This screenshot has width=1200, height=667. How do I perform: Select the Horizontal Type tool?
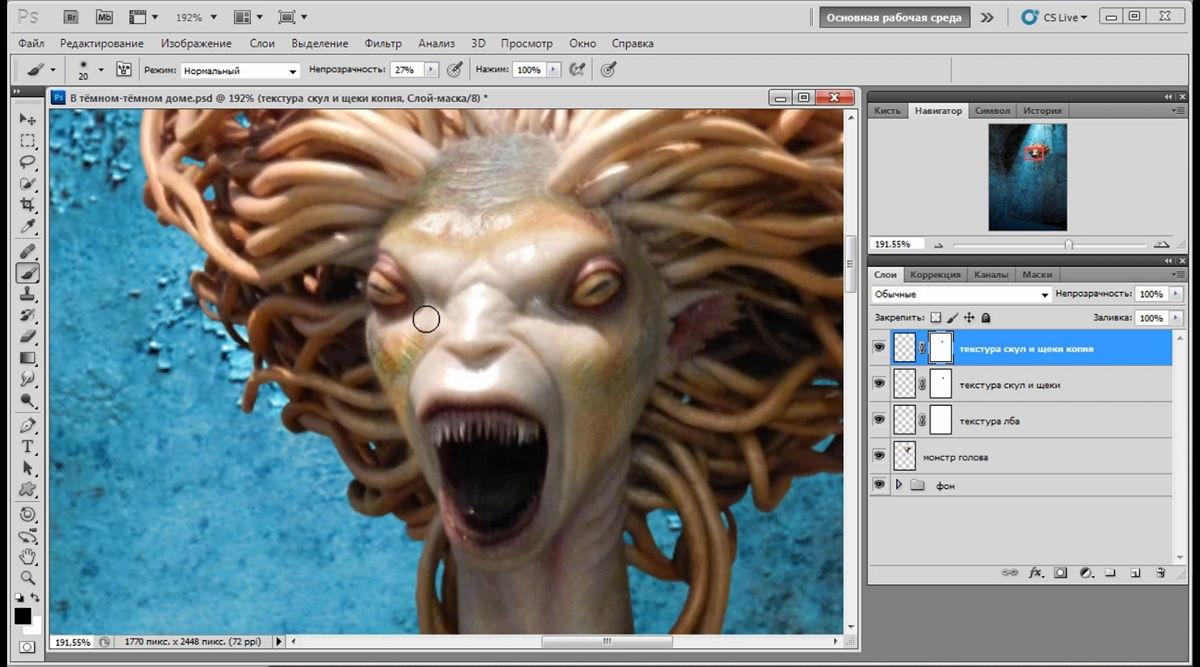coord(27,446)
